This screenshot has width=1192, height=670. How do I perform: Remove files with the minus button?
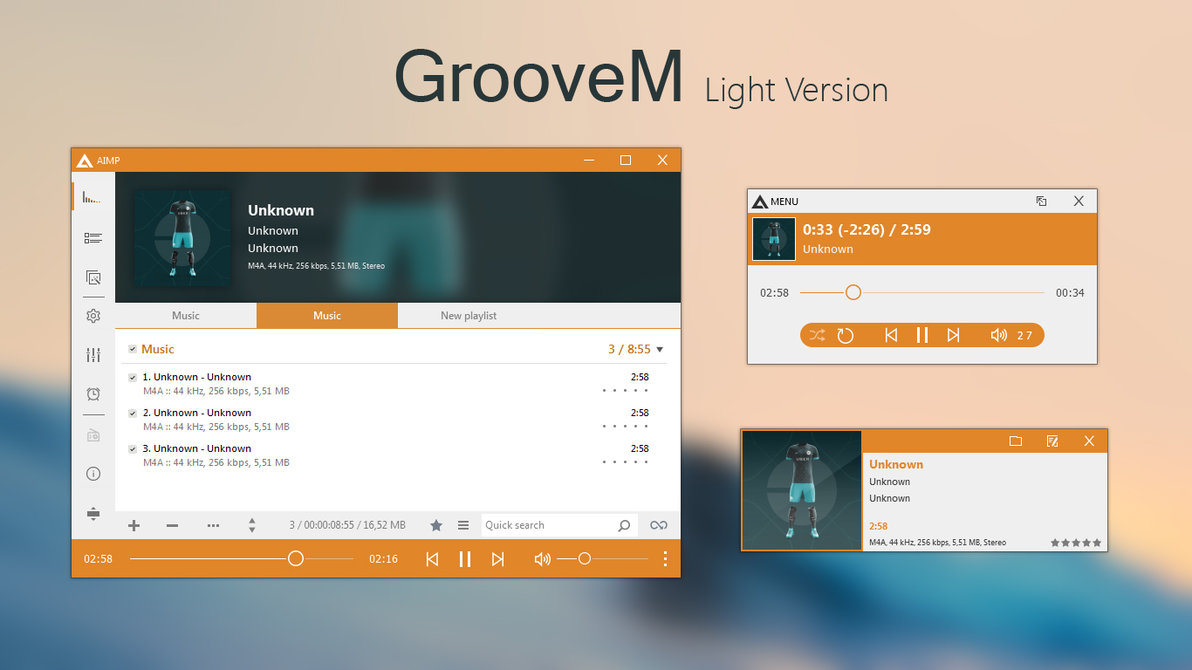[x=173, y=526]
